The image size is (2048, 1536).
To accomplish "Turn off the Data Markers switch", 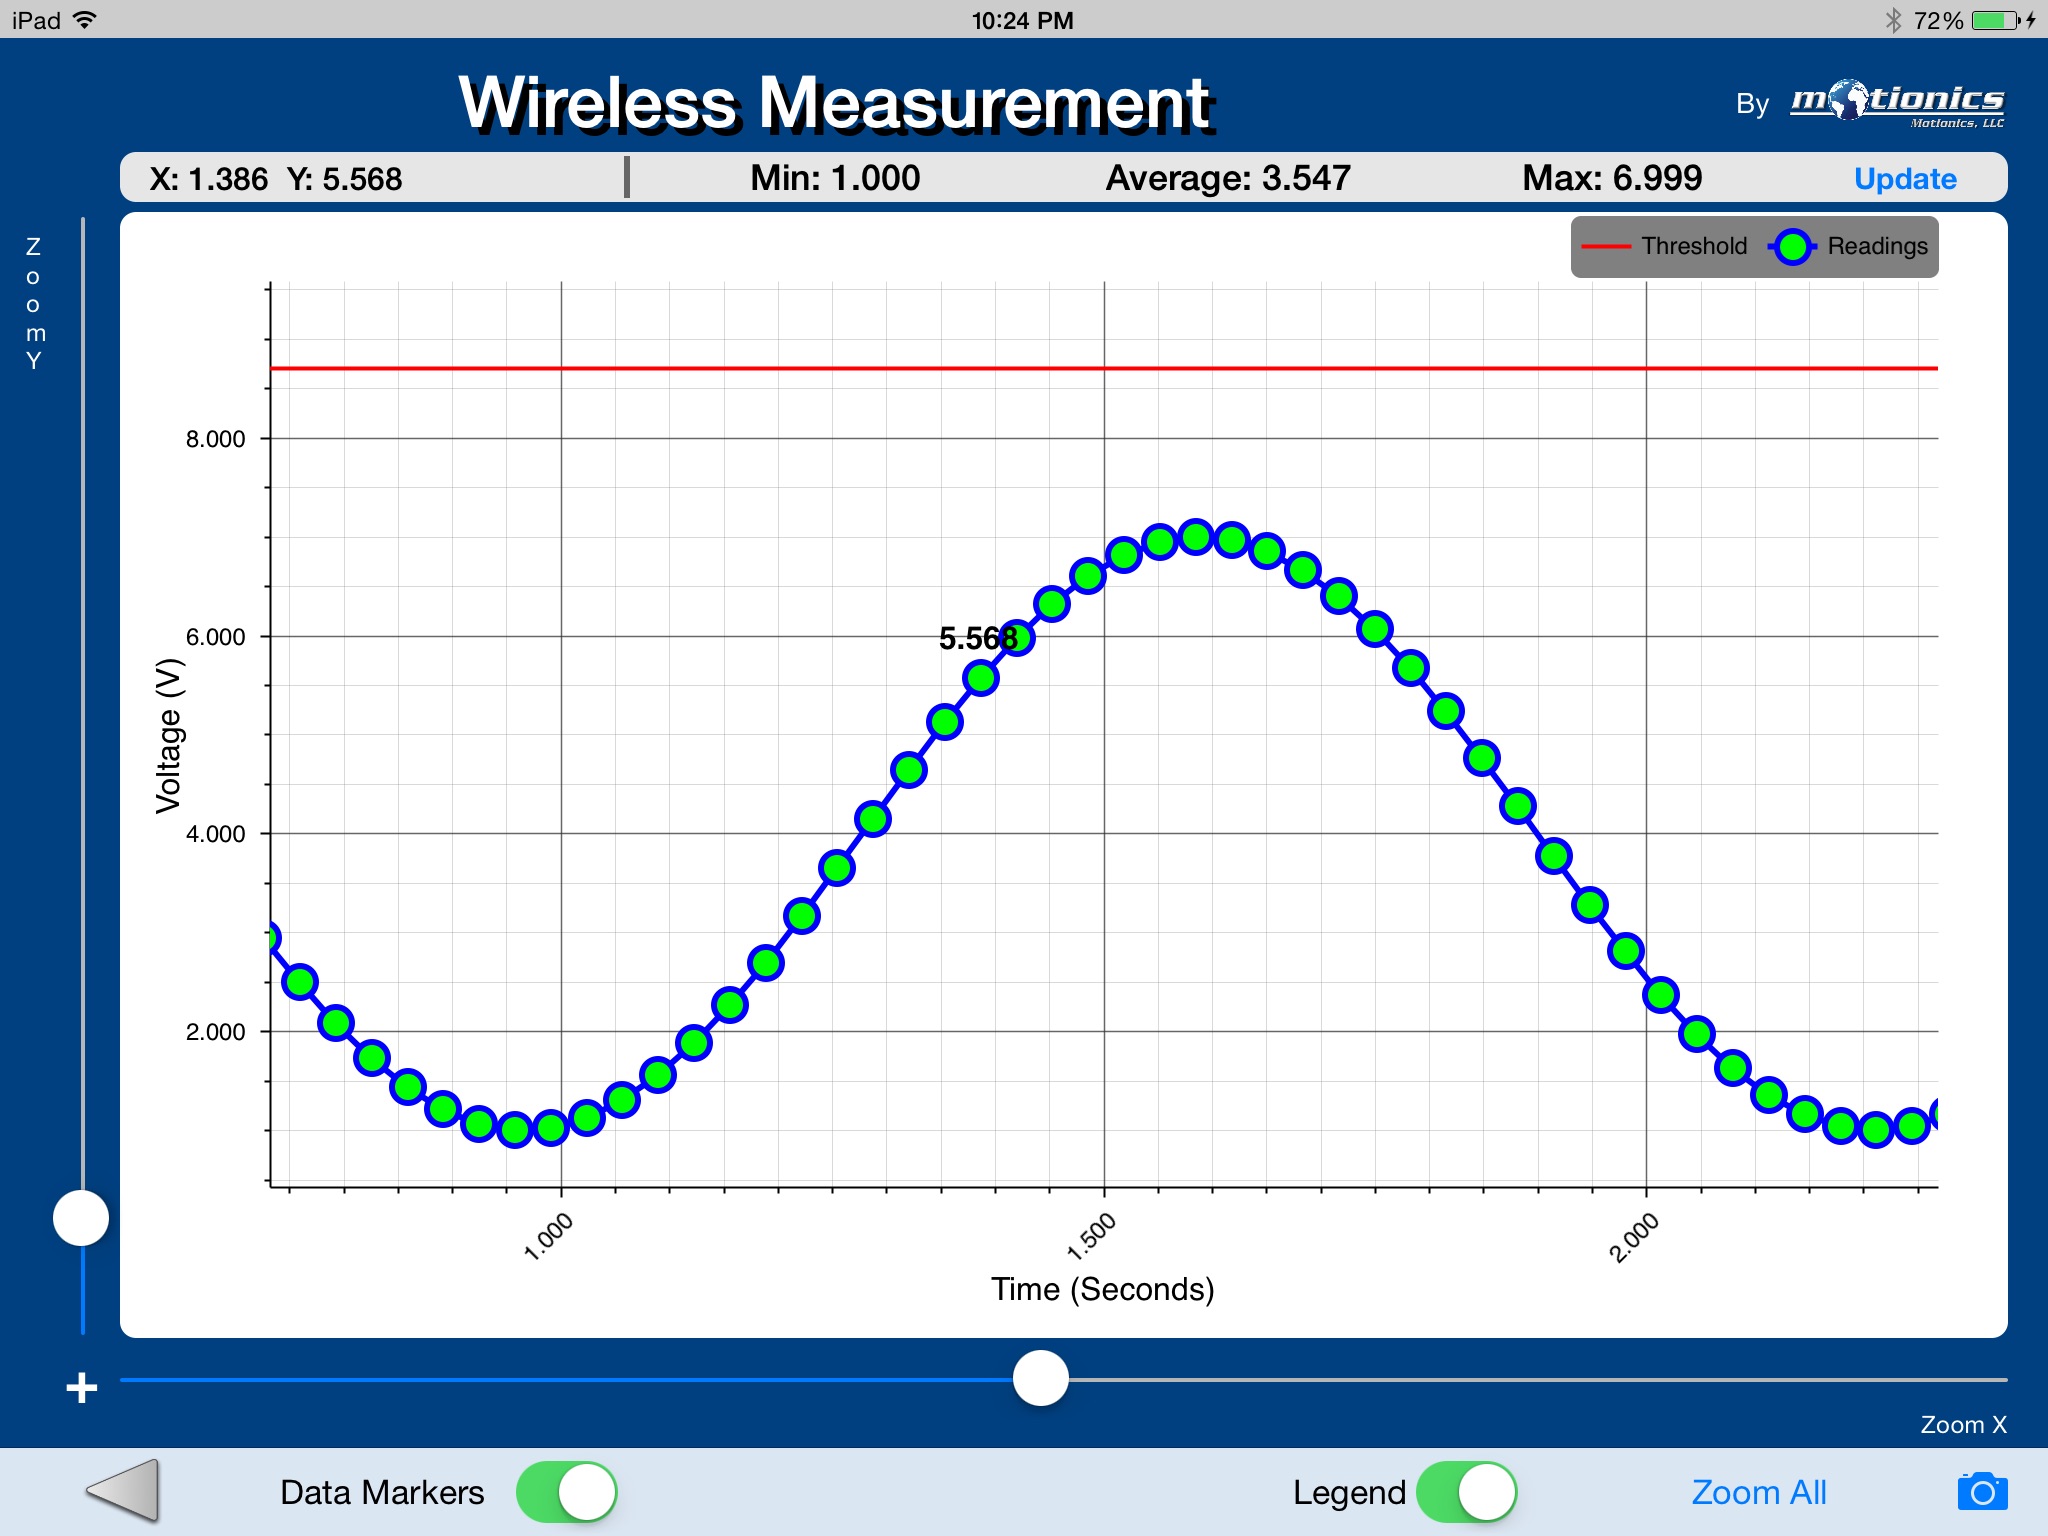I will (566, 1492).
